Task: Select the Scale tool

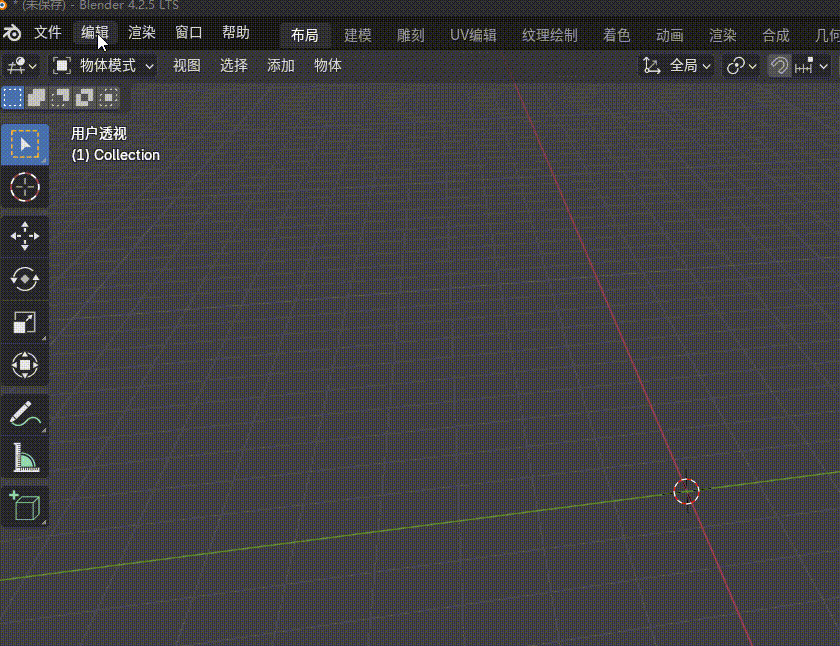Action: [24, 322]
